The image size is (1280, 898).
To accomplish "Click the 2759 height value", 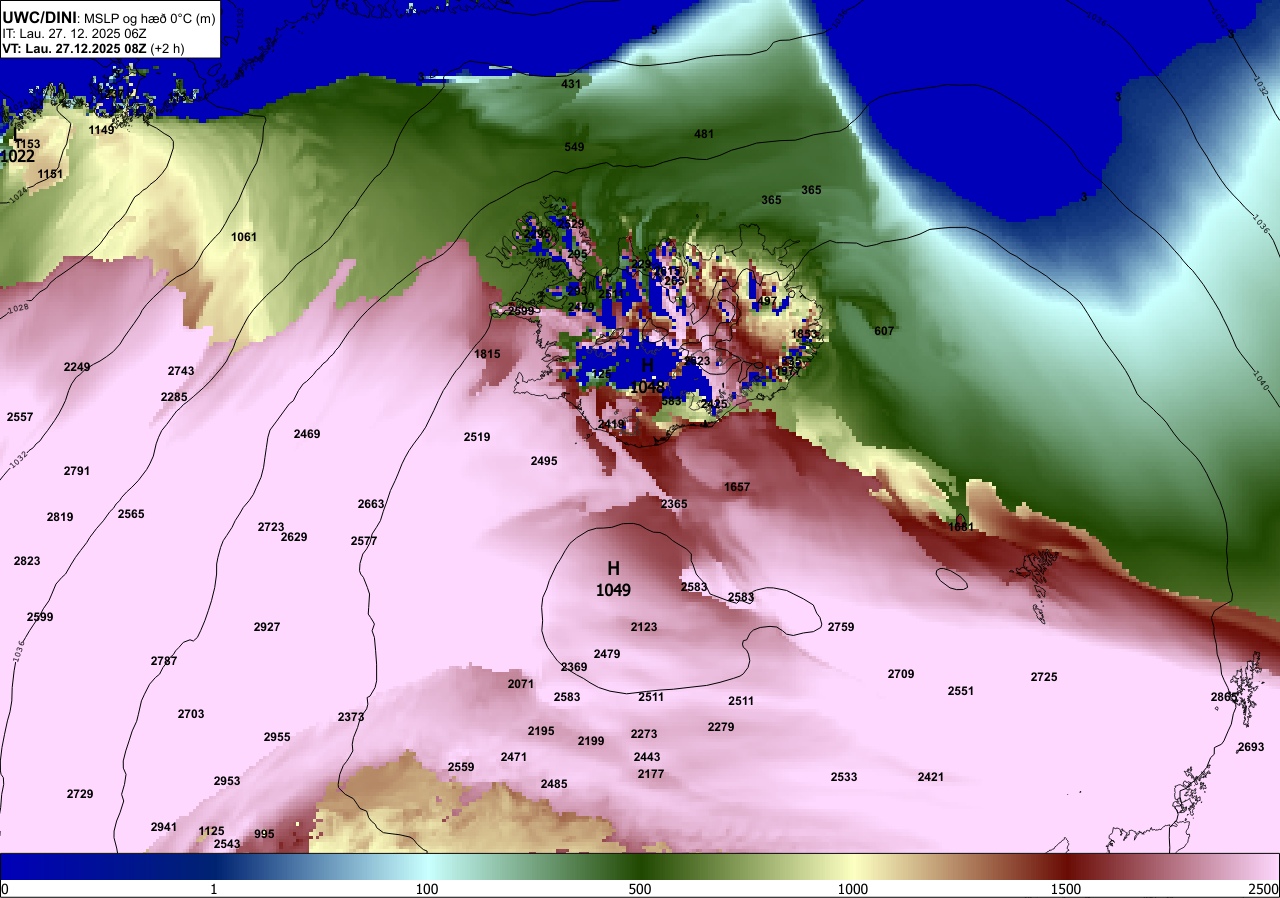I will click(x=841, y=627).
